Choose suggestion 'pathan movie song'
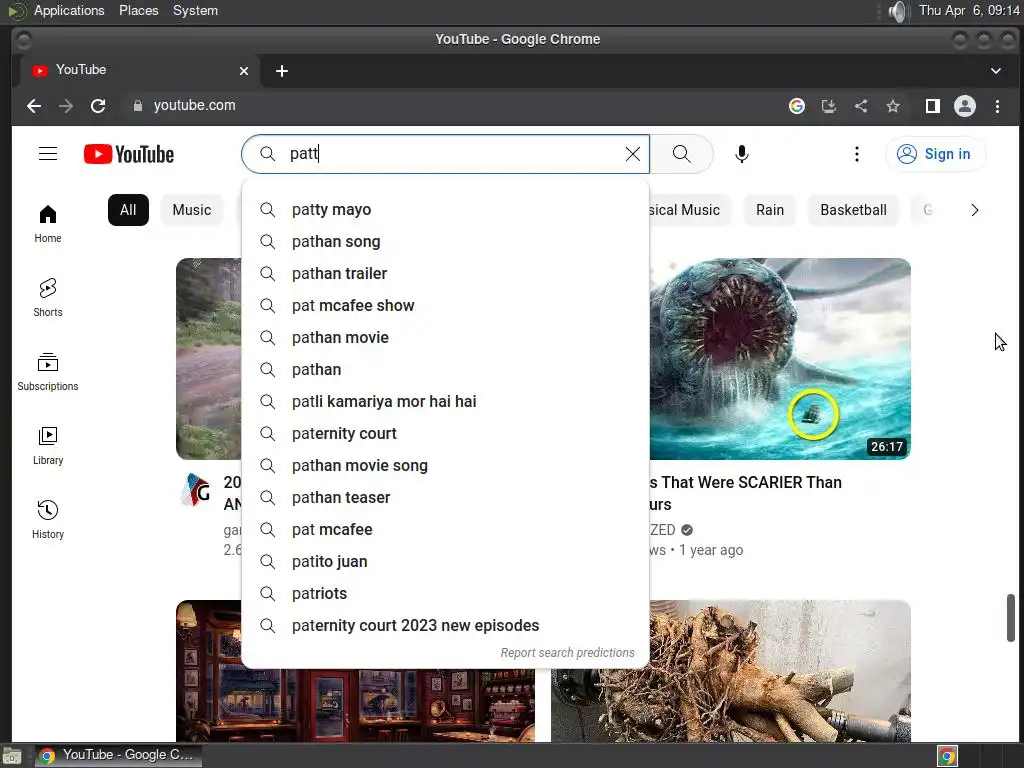This screenshot has width=1024, height=768. click(x=445, y=466)
